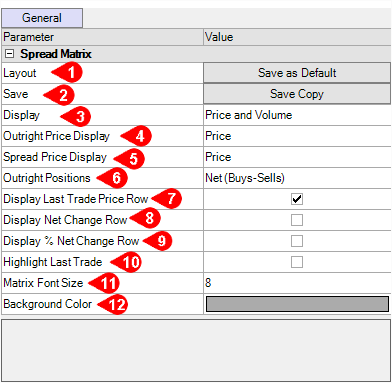Click the red callout marker numbered 5
The width and height of the screenshot is (392, 383).
pos(129,159)
